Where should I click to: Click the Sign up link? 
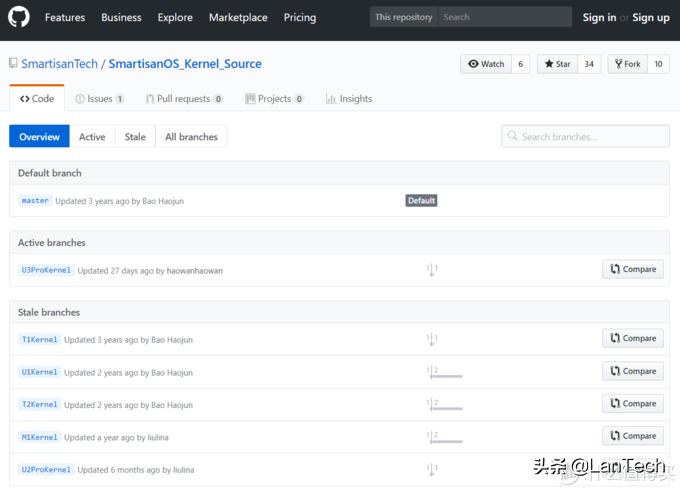pyautogui.click(x=651, y=17)
